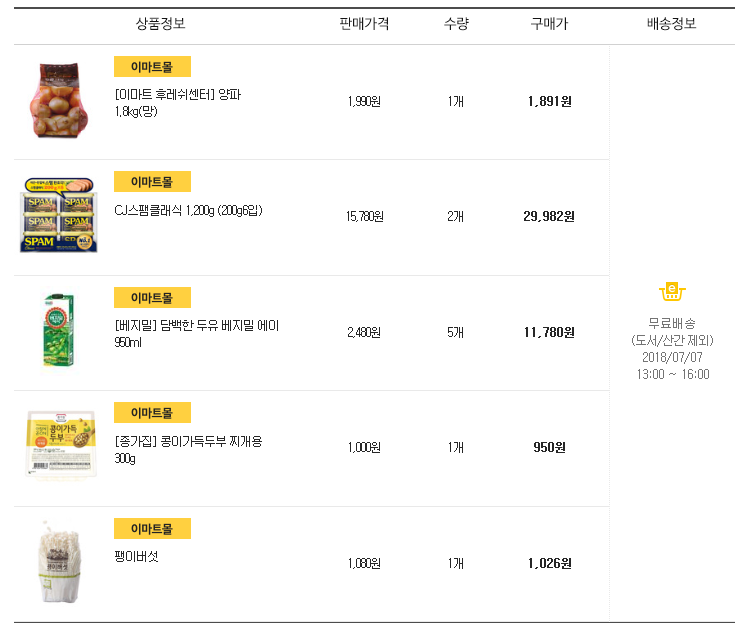
Task: Click the 상품정보 column header
Action: click(x=160, y=24)
